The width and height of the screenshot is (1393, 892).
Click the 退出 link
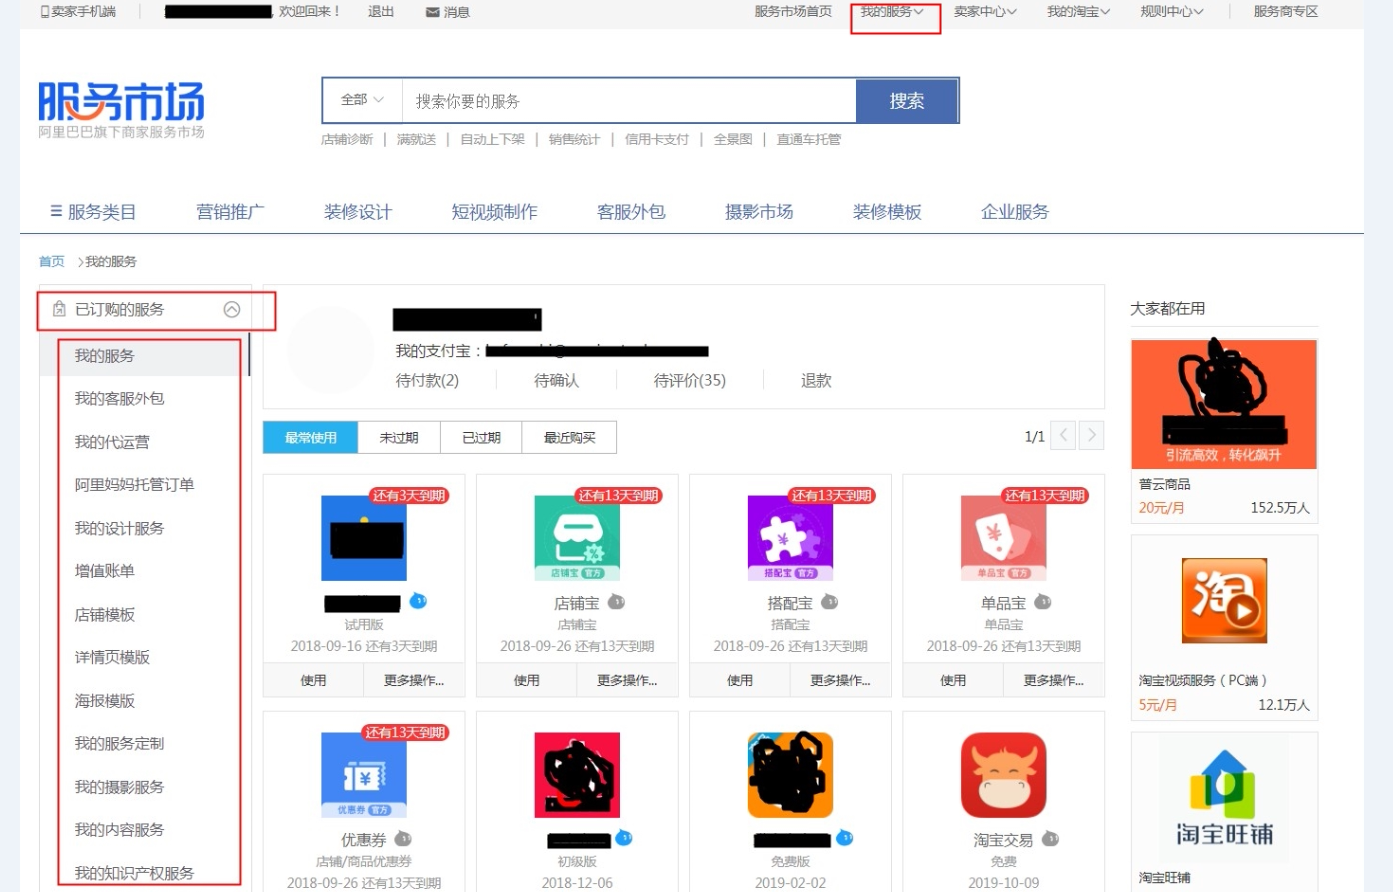381,12
